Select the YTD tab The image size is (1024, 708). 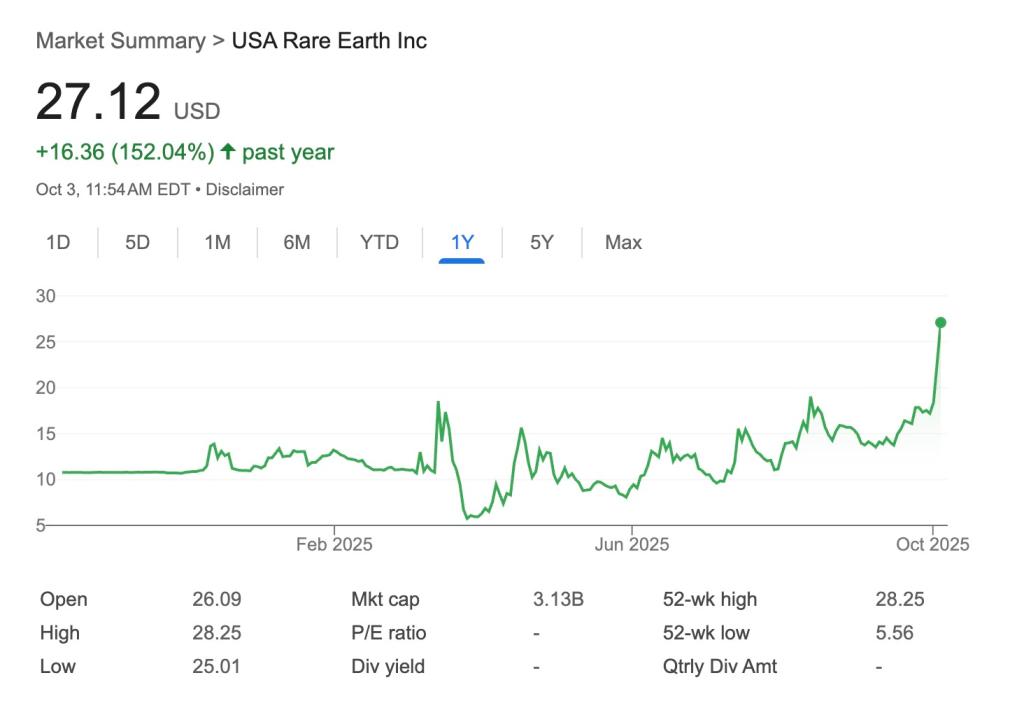pos(379,242)
